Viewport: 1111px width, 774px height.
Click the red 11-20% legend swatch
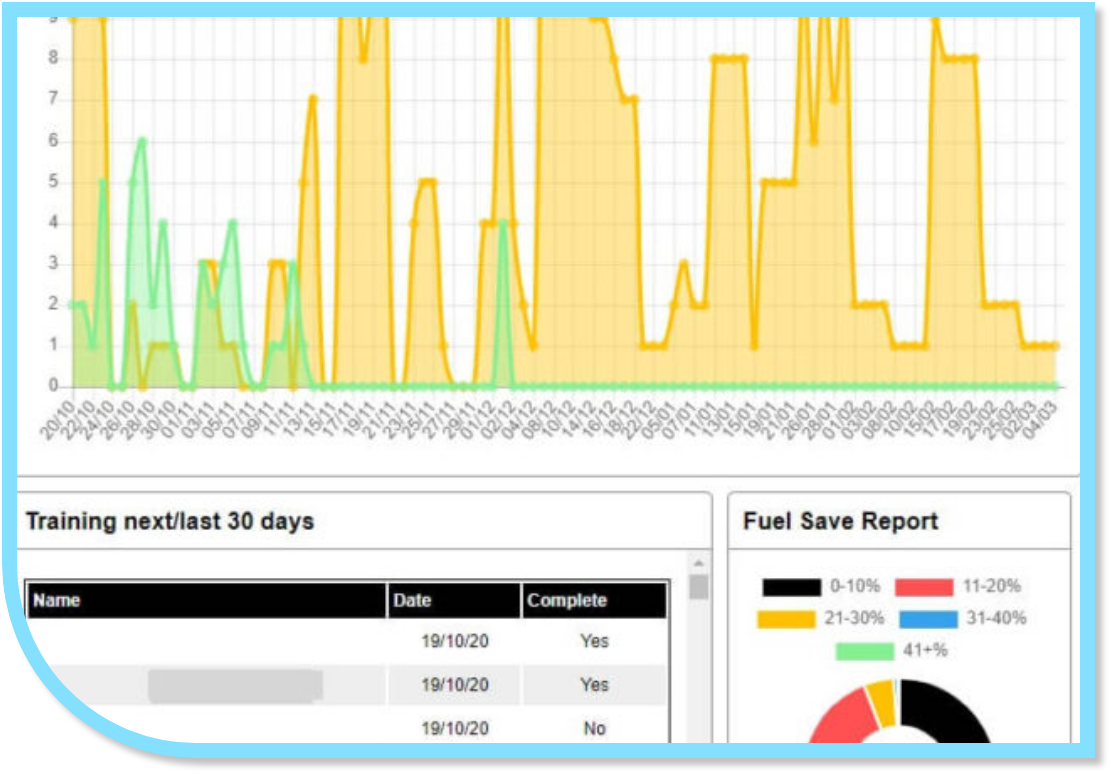[x=924, y=587]
